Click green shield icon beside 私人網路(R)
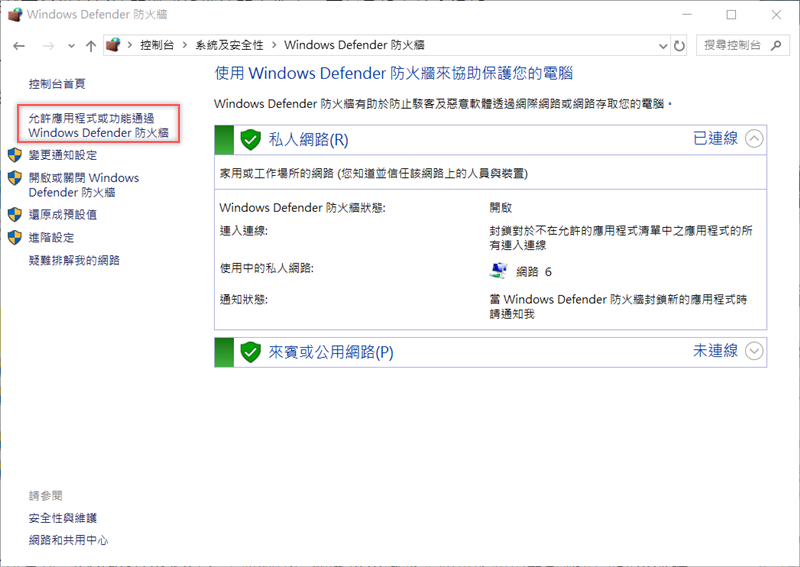This screenshot has height=567, width=800. click(250, 139)
